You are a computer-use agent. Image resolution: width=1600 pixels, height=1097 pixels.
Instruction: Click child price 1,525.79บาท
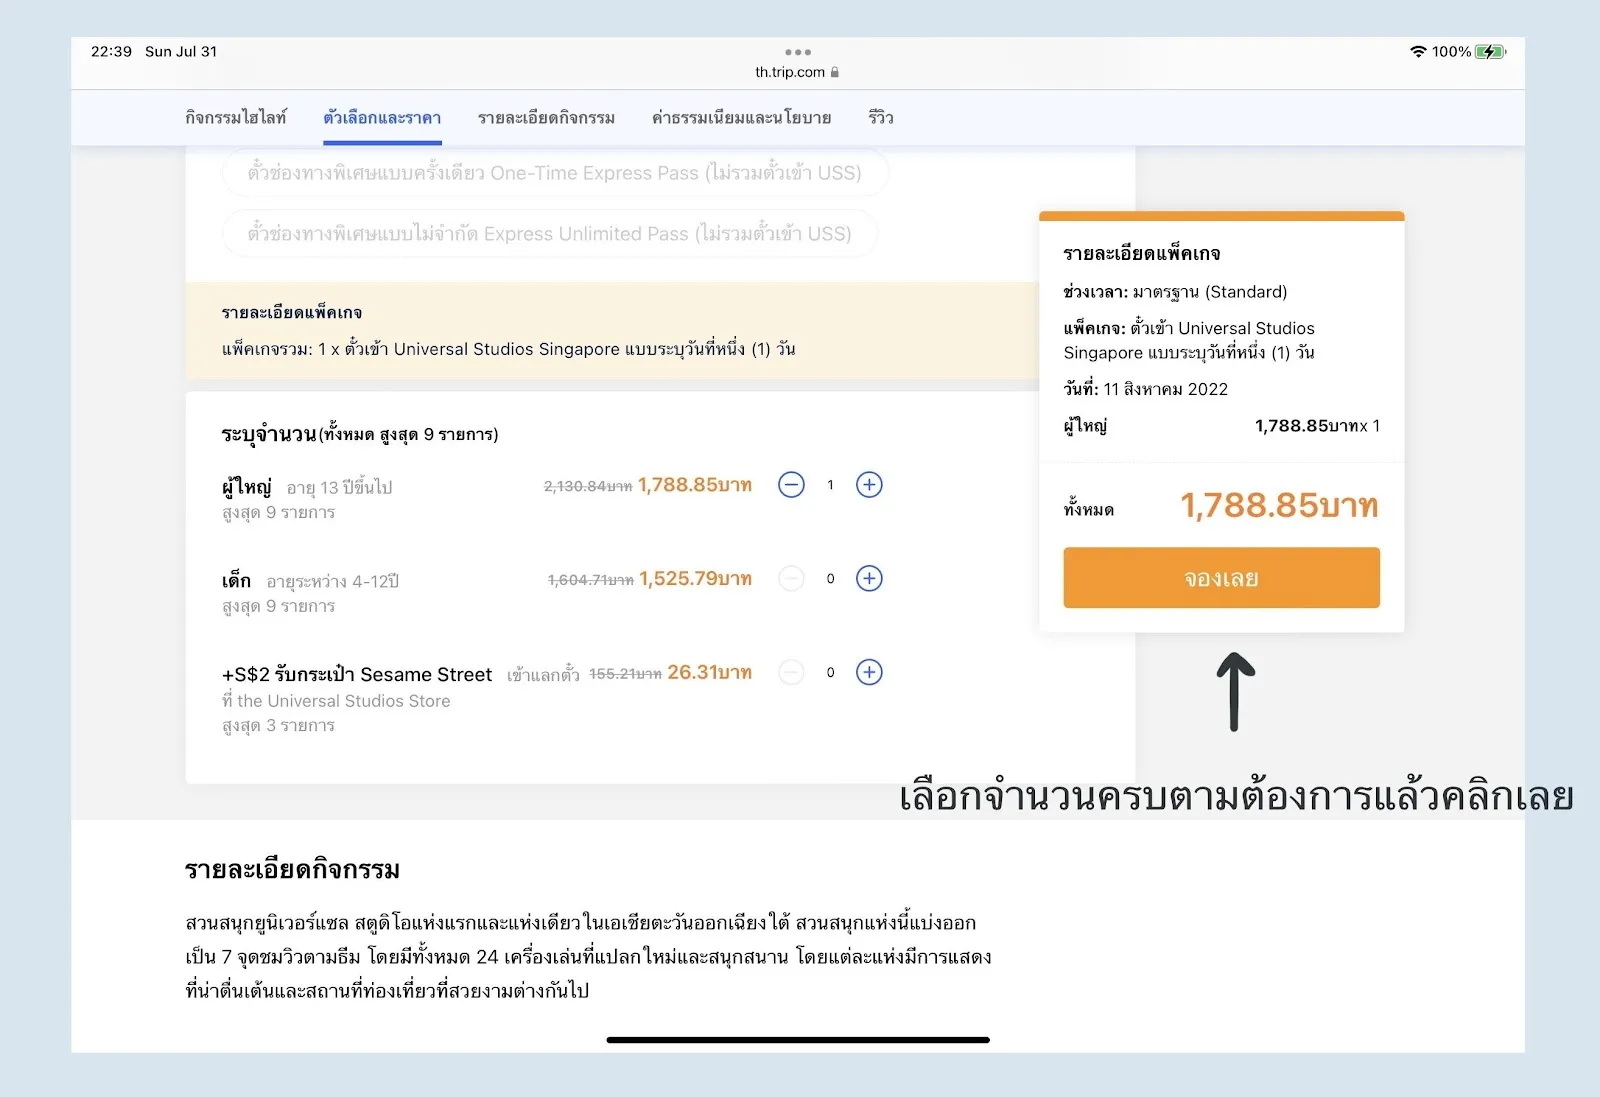coord(695,579)
